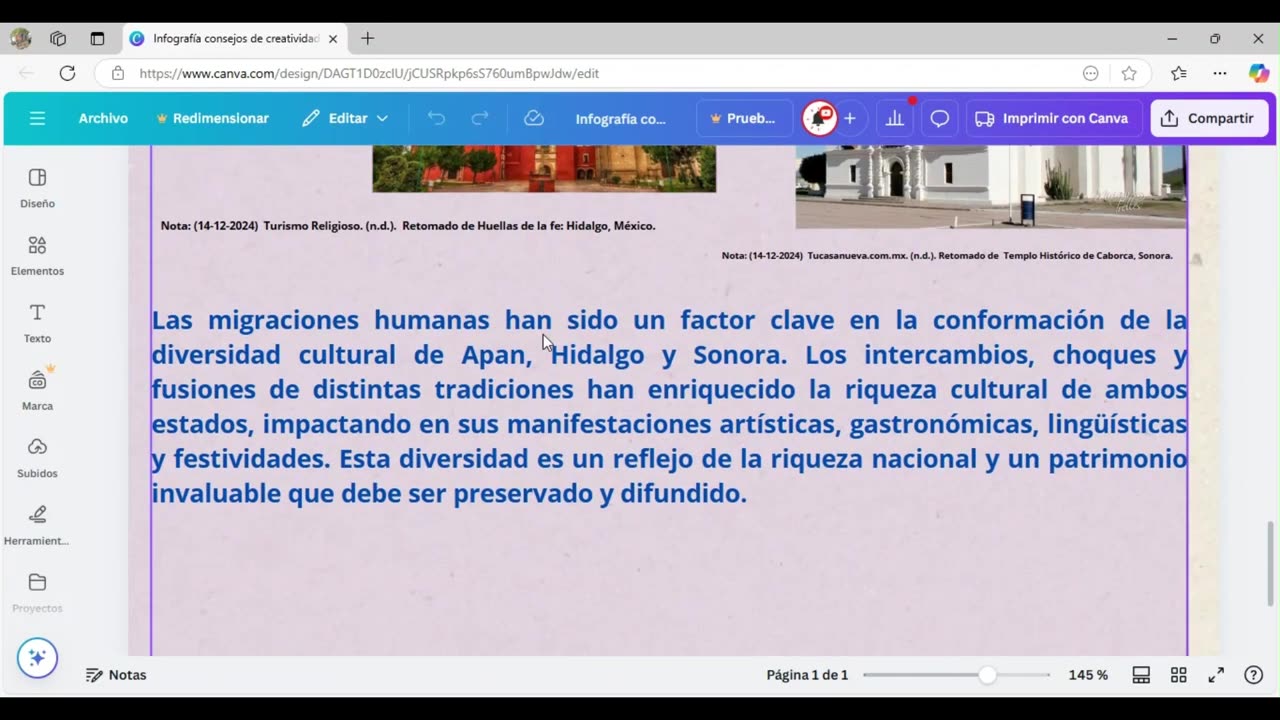The width and height of the screenshot is (1280, 720).
Task: Enter fullscreen presentation mode icon
Action: tap(1216, 675)
